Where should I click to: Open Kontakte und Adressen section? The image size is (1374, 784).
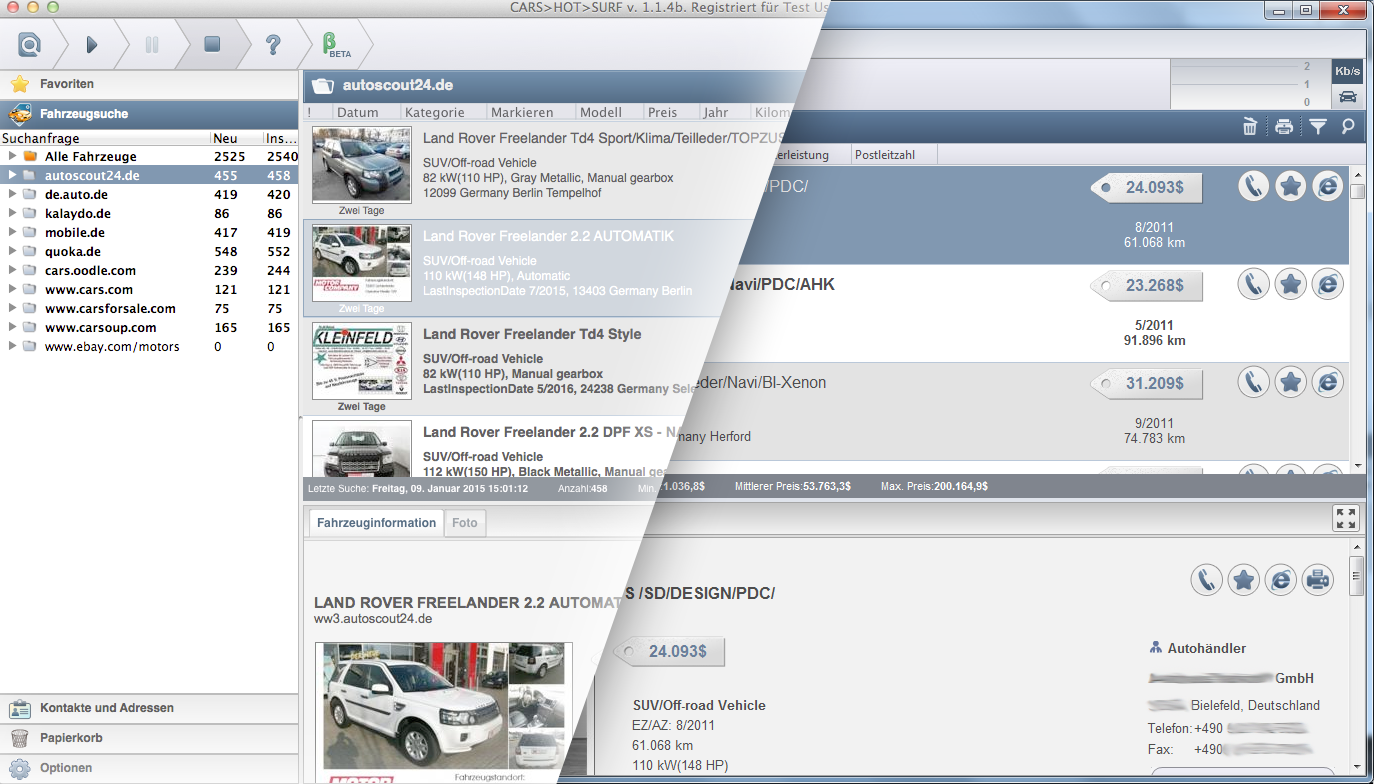point(149,708)
